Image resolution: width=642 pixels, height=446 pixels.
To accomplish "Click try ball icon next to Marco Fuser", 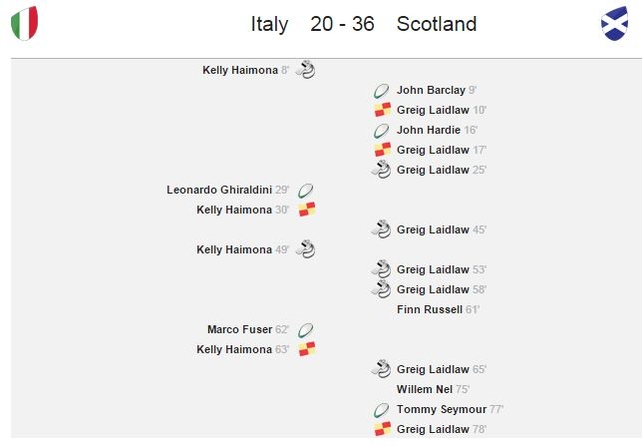I will pyautogui.click(x=306, y=330).
